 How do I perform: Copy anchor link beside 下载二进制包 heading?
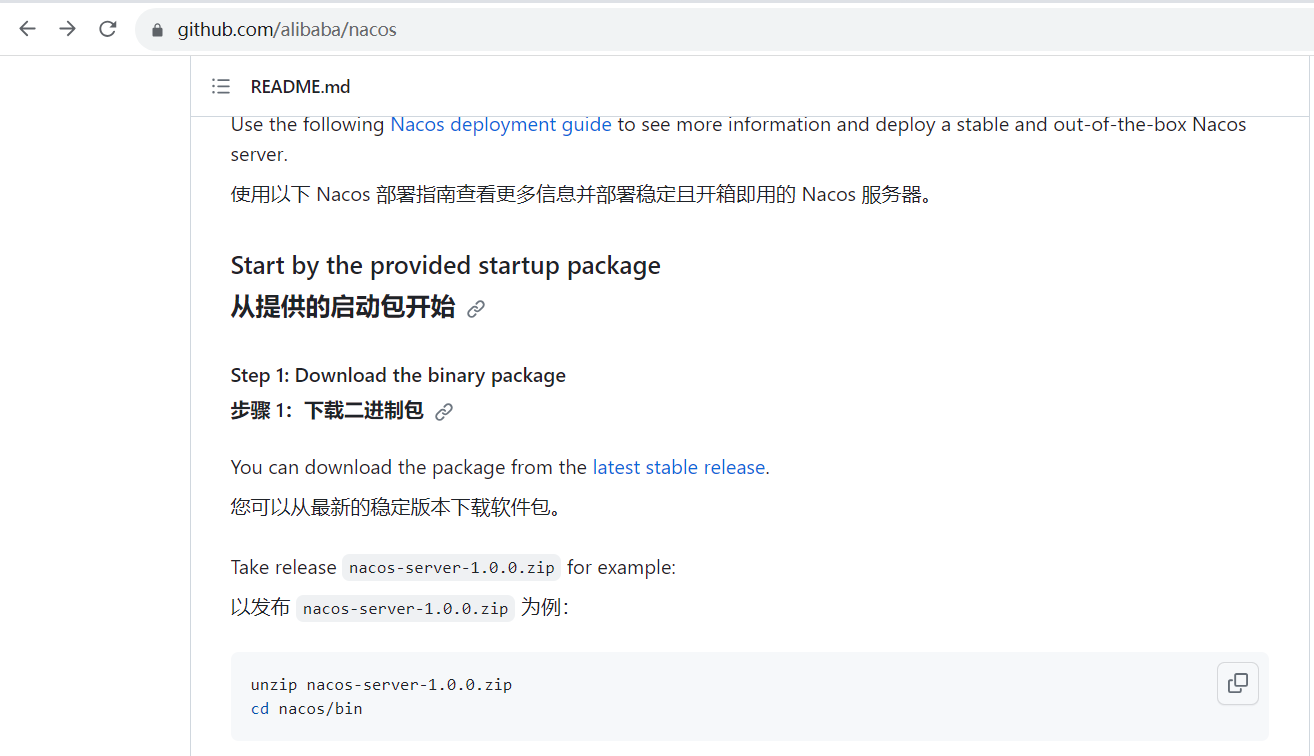click(x=444, y=411)
